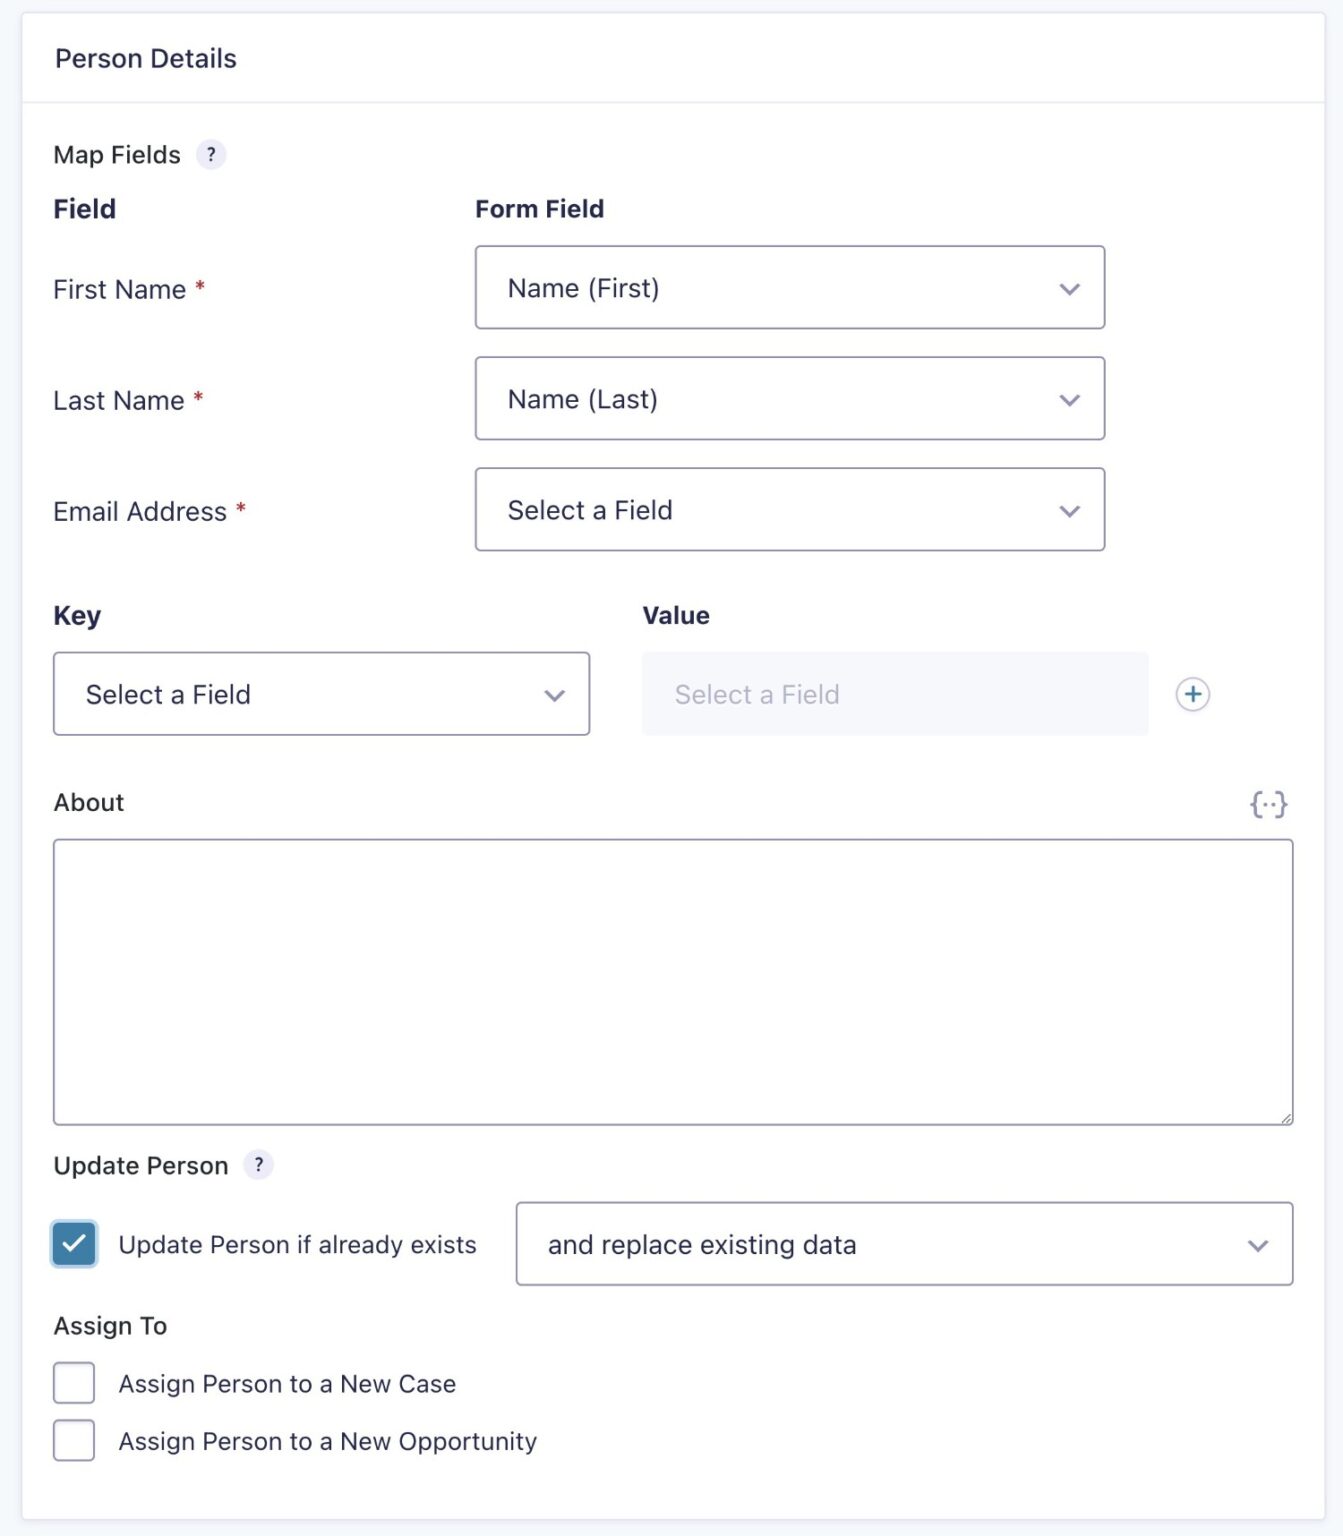Screen dimensions: 1343x1536
Task: Open the merge tags picker for About
Action: [1270, 803]
